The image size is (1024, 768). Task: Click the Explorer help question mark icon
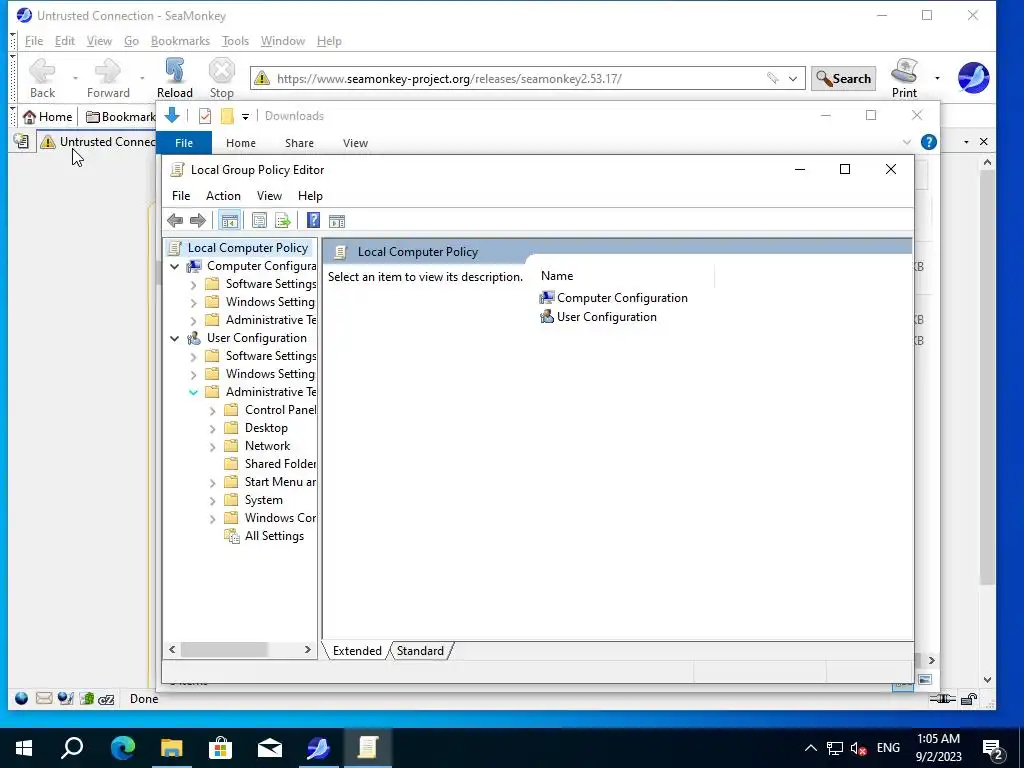coord(929,142)
